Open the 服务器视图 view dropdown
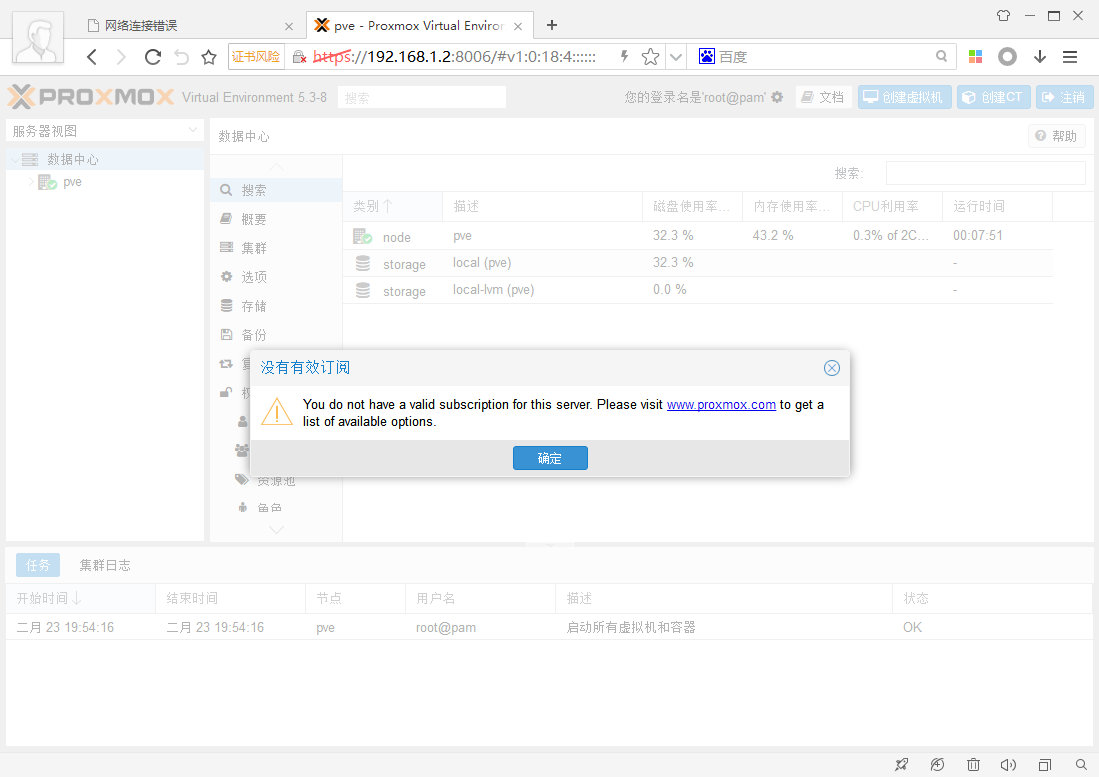The height and width of the screenshot is (777, 1099). [105, 131]
